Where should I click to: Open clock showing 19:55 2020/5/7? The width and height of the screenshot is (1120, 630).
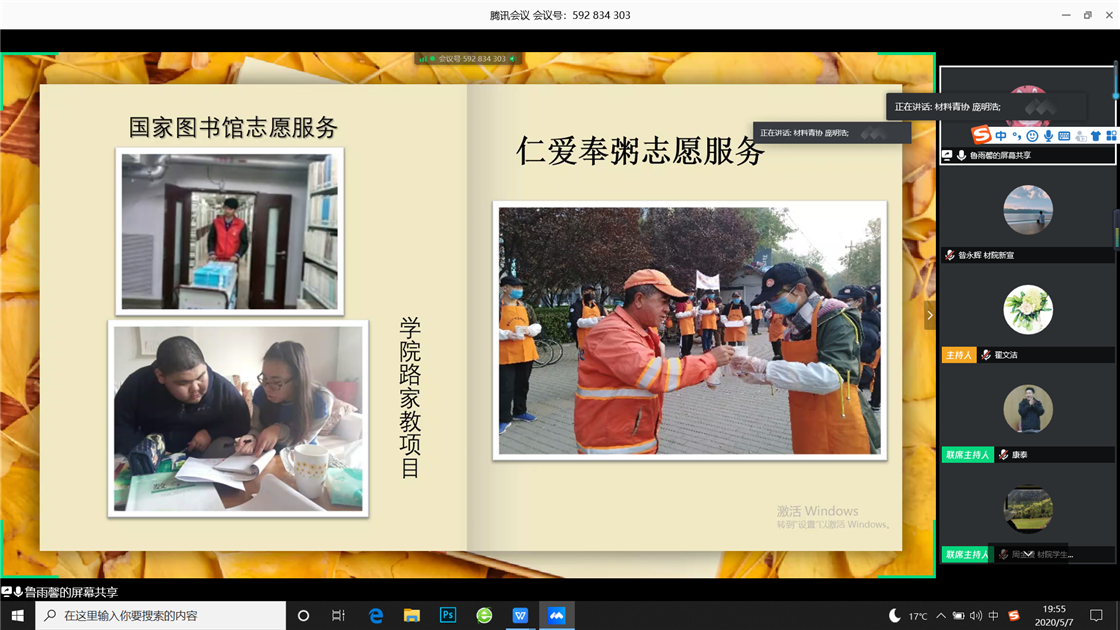1054,616
